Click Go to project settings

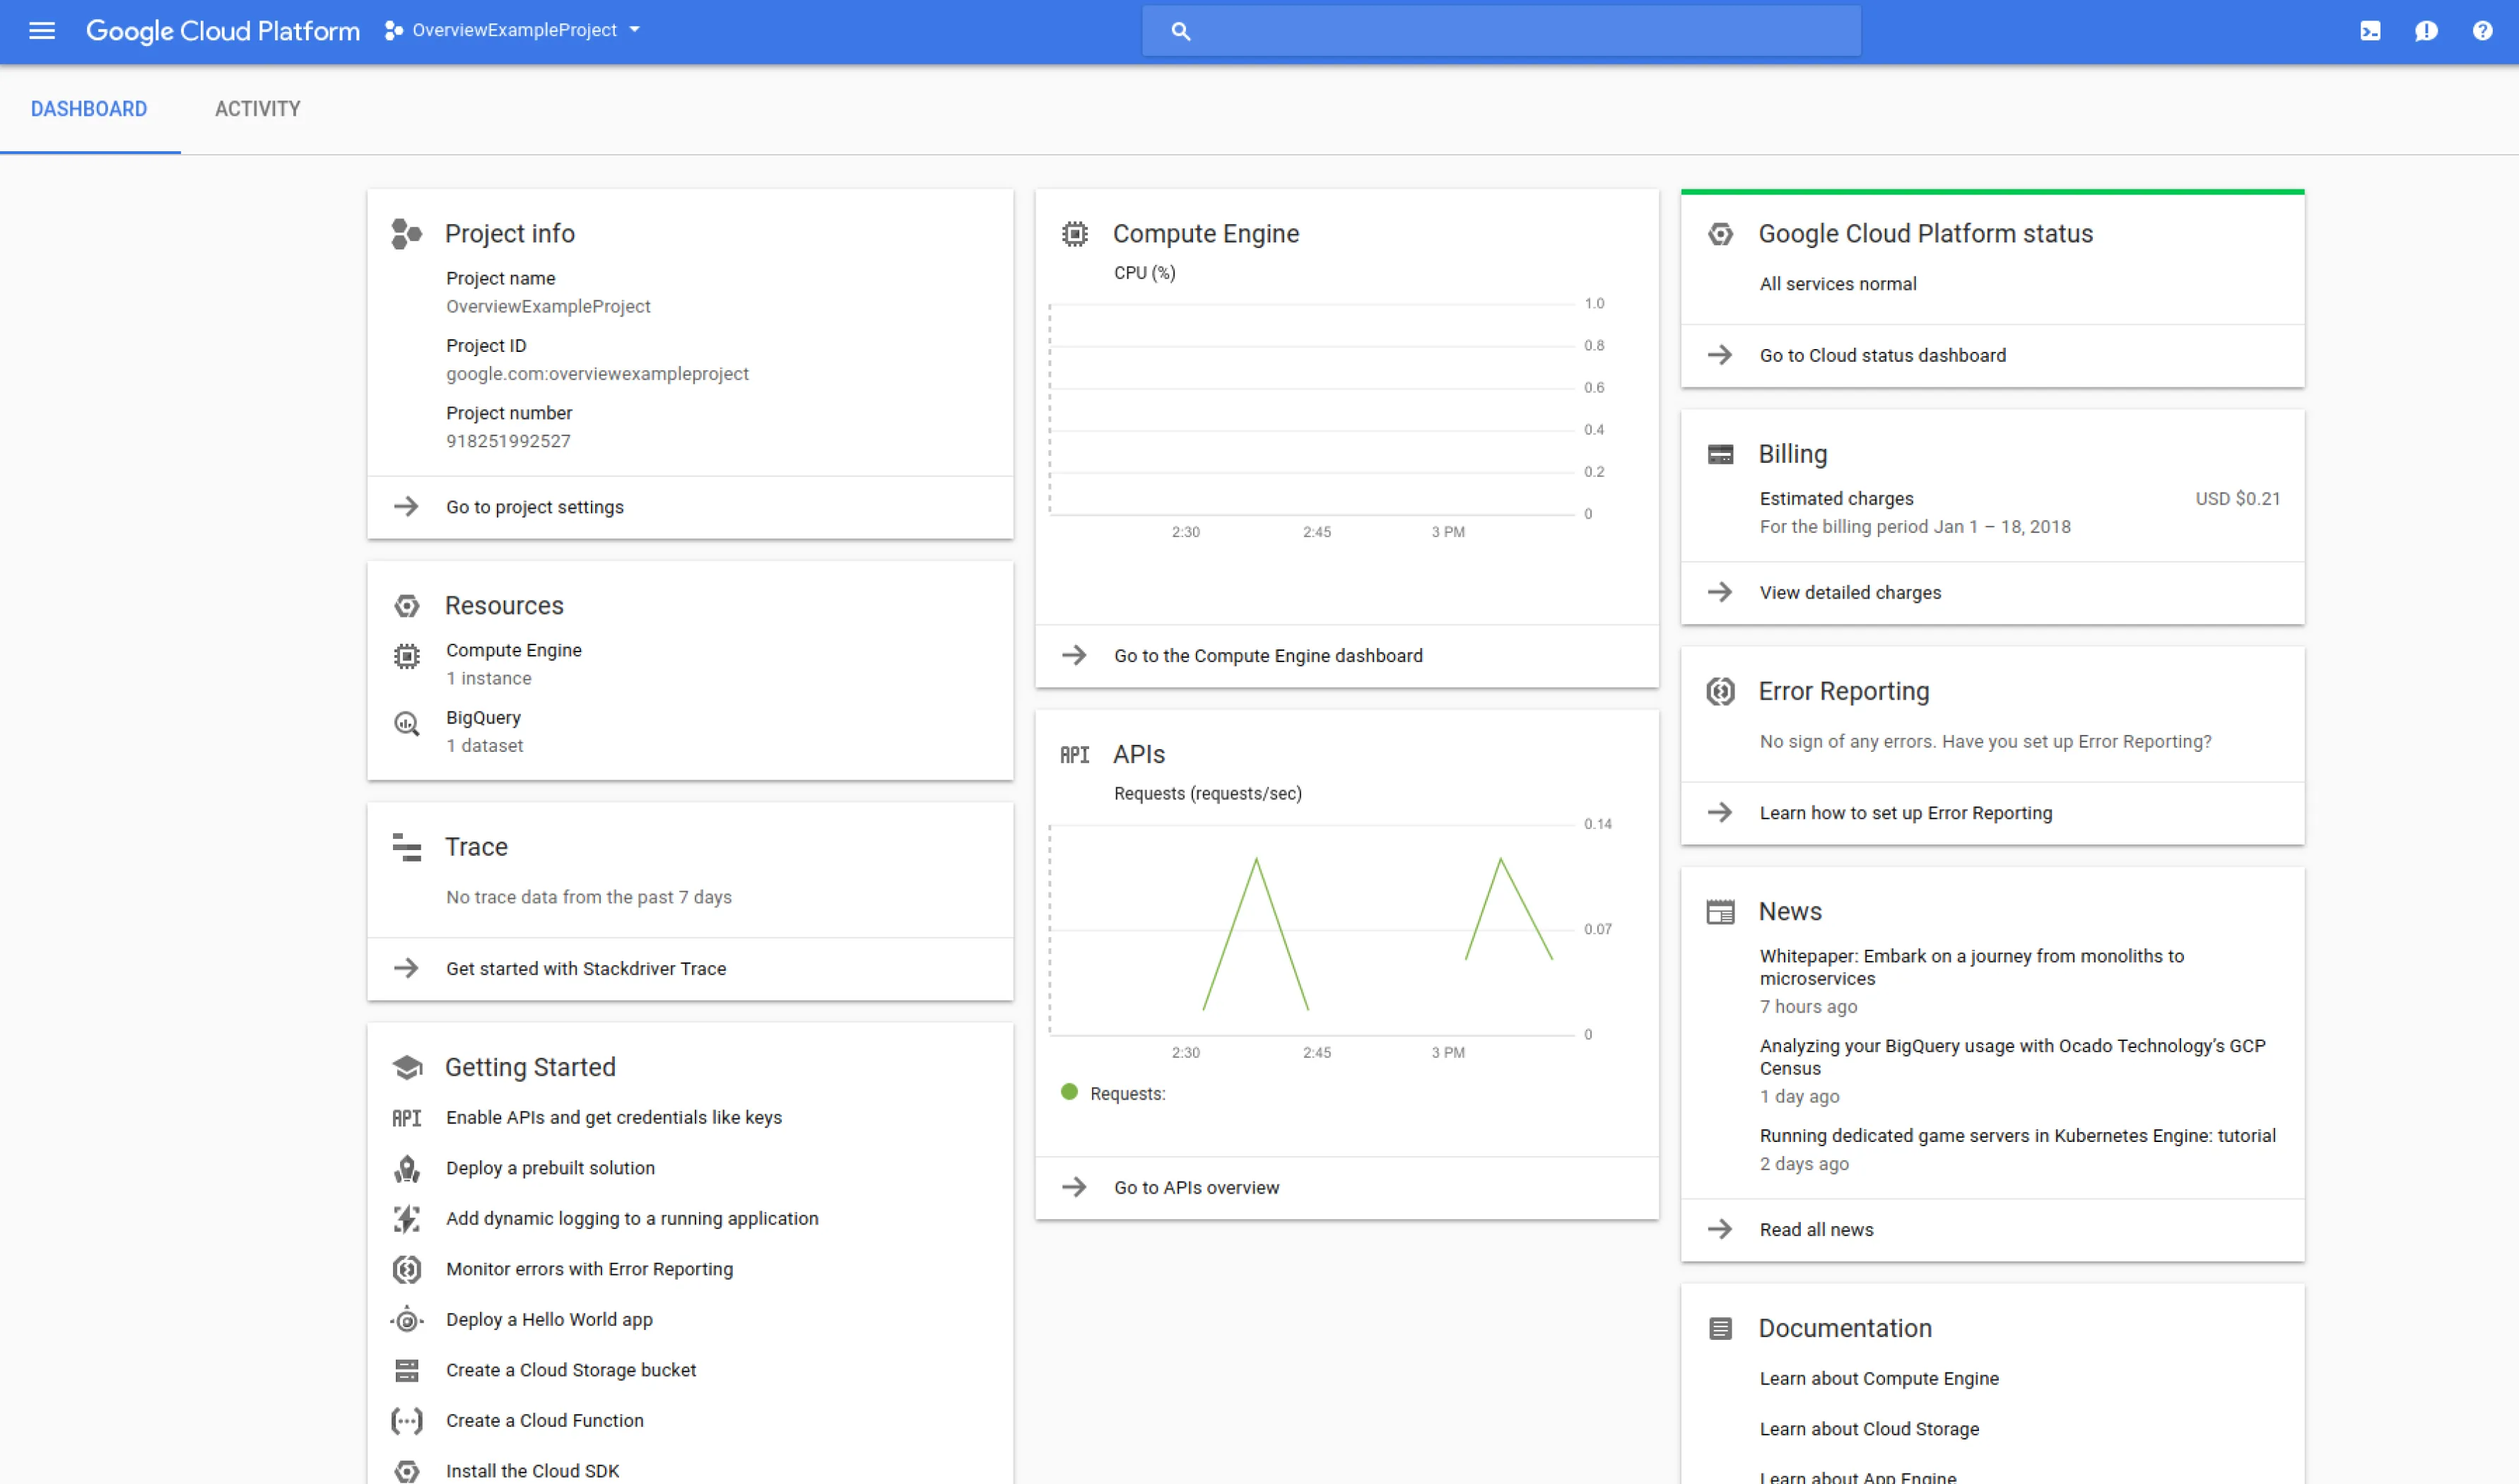[x=690, y=507]
